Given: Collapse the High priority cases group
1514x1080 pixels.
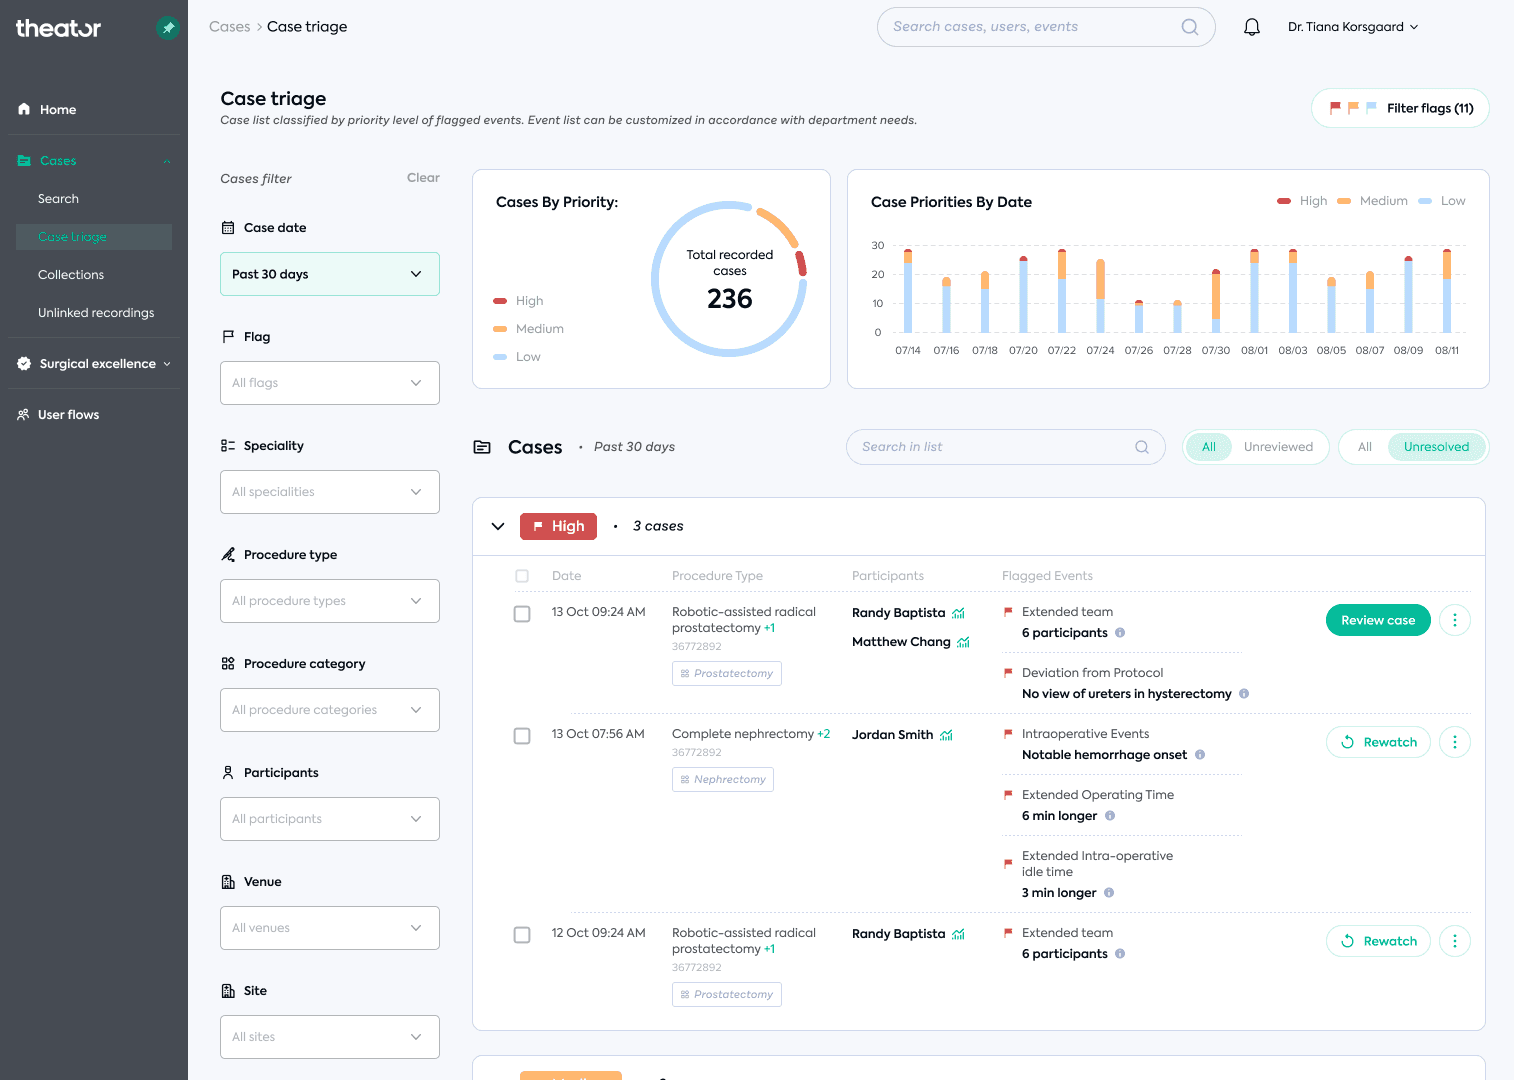Looking at the screenshot, I should click(498, 526).
